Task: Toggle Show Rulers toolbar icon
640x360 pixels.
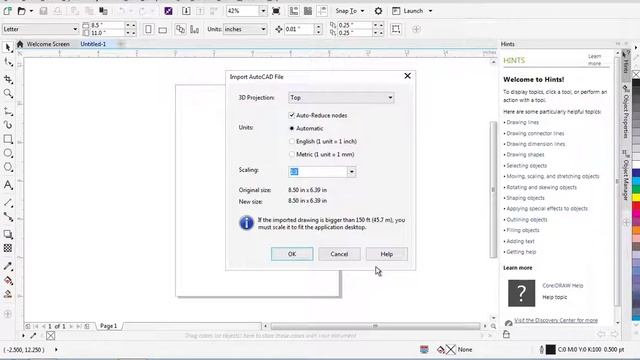Action: (294, 11)
